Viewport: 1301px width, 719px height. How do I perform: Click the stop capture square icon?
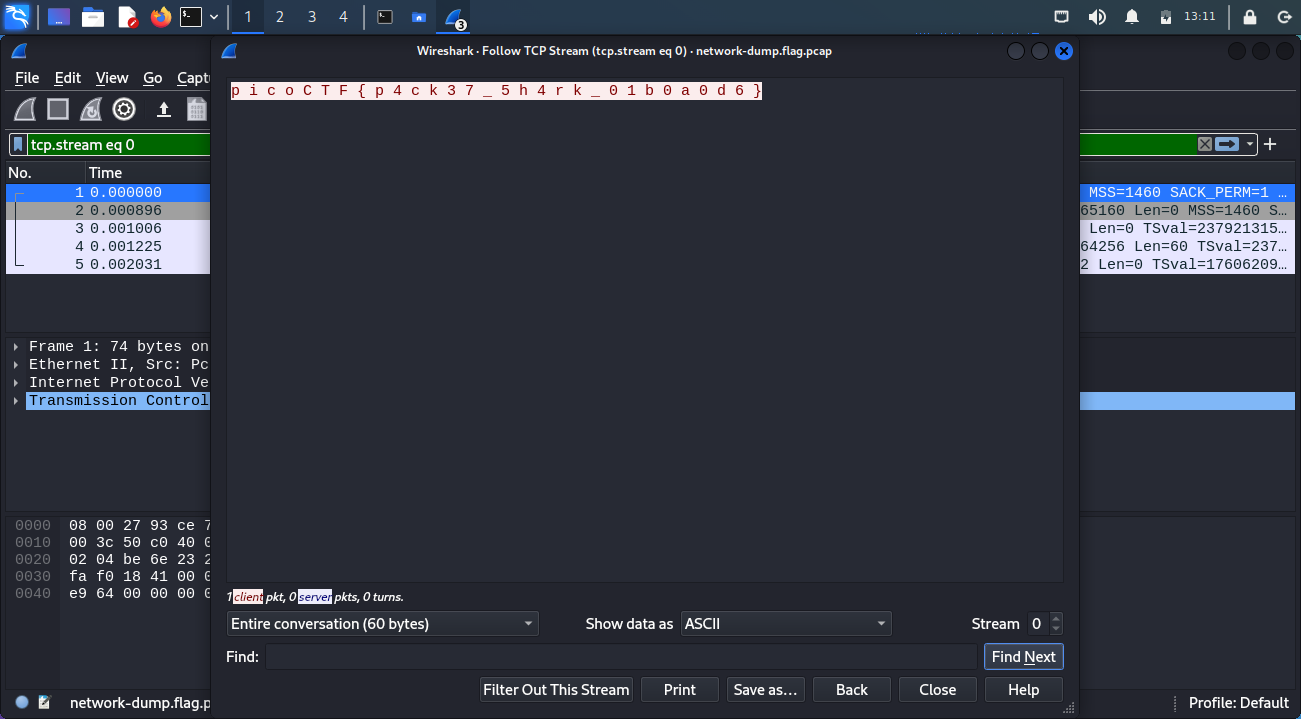[58, 109]
